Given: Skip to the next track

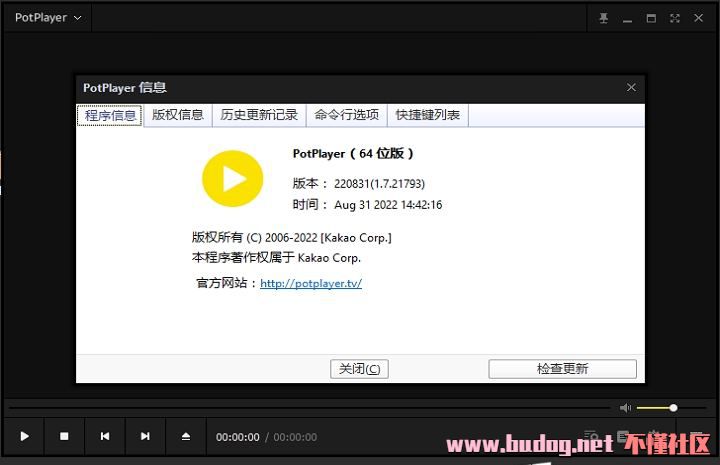Looking at the screenshot, I should click(145, 436).
